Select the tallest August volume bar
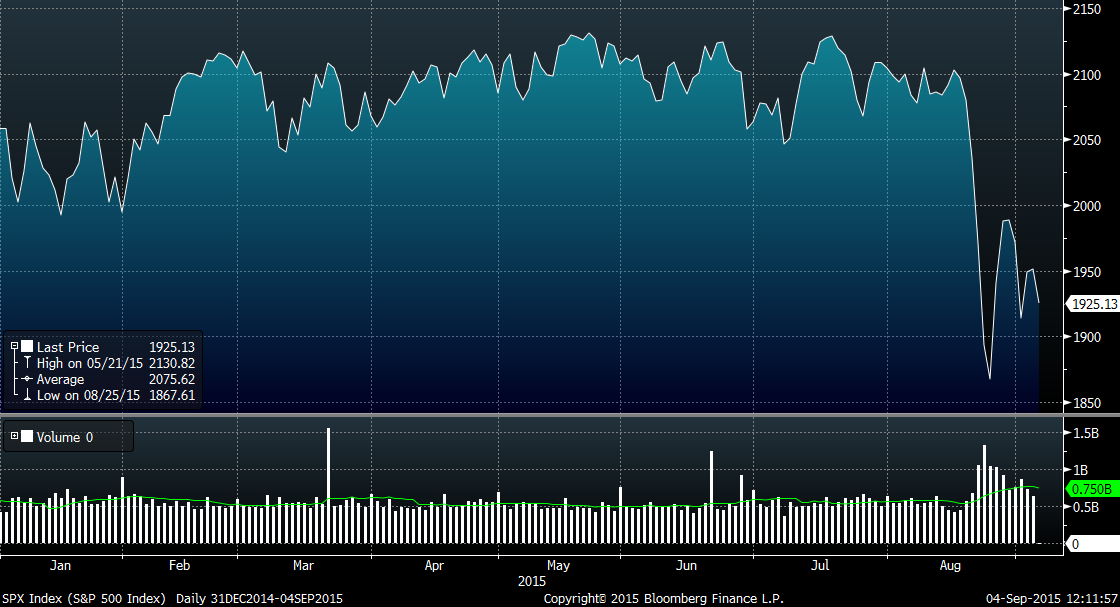This screenshot has height=607, width=1120. (x=984, y=494)
